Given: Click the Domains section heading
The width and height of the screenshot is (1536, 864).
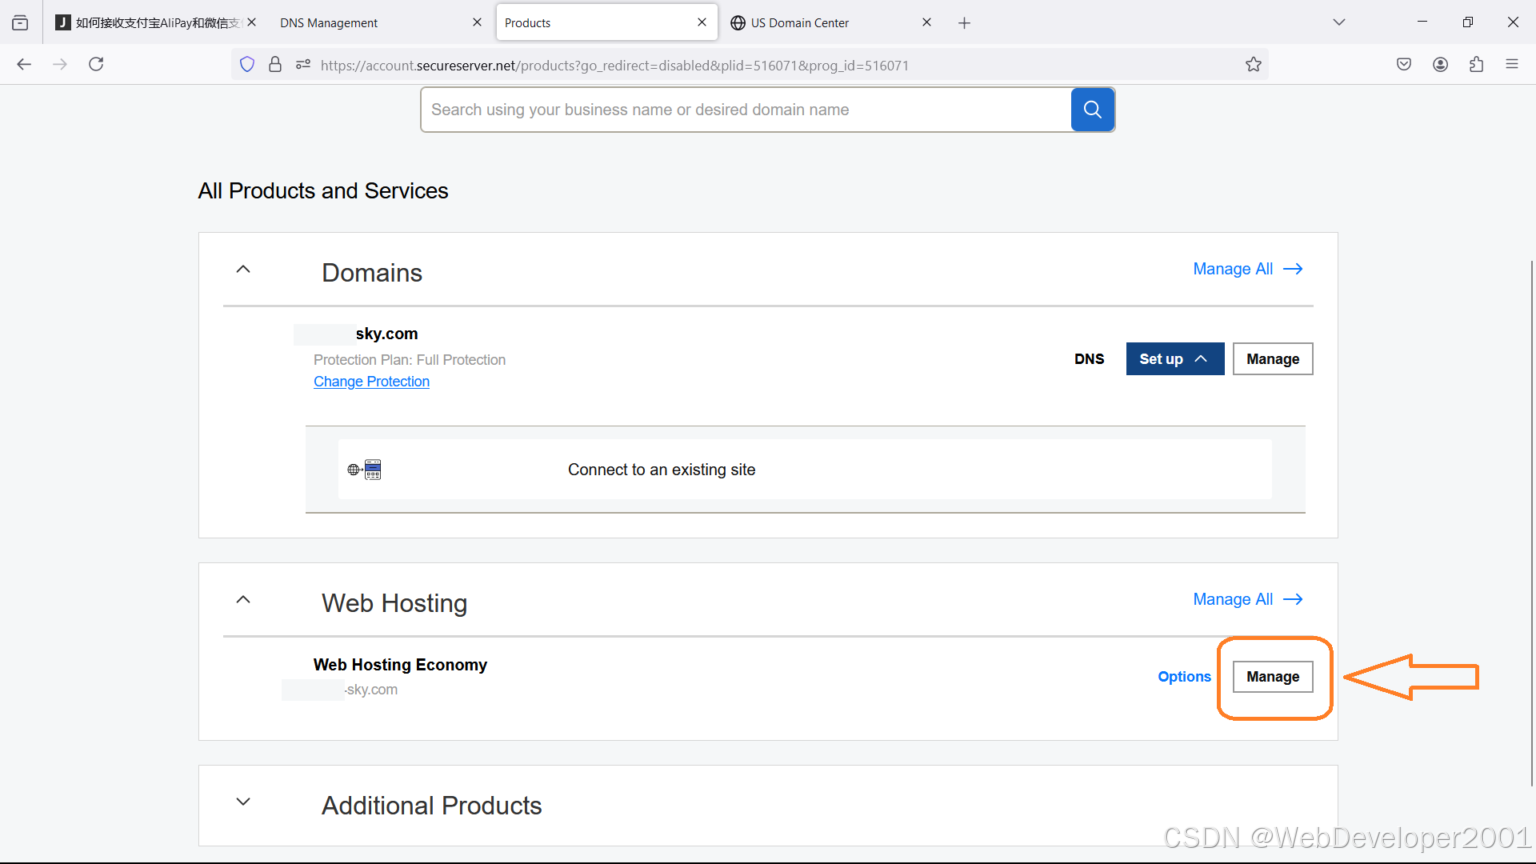Looking at the screenshot, I should click(x=372, y=273).
